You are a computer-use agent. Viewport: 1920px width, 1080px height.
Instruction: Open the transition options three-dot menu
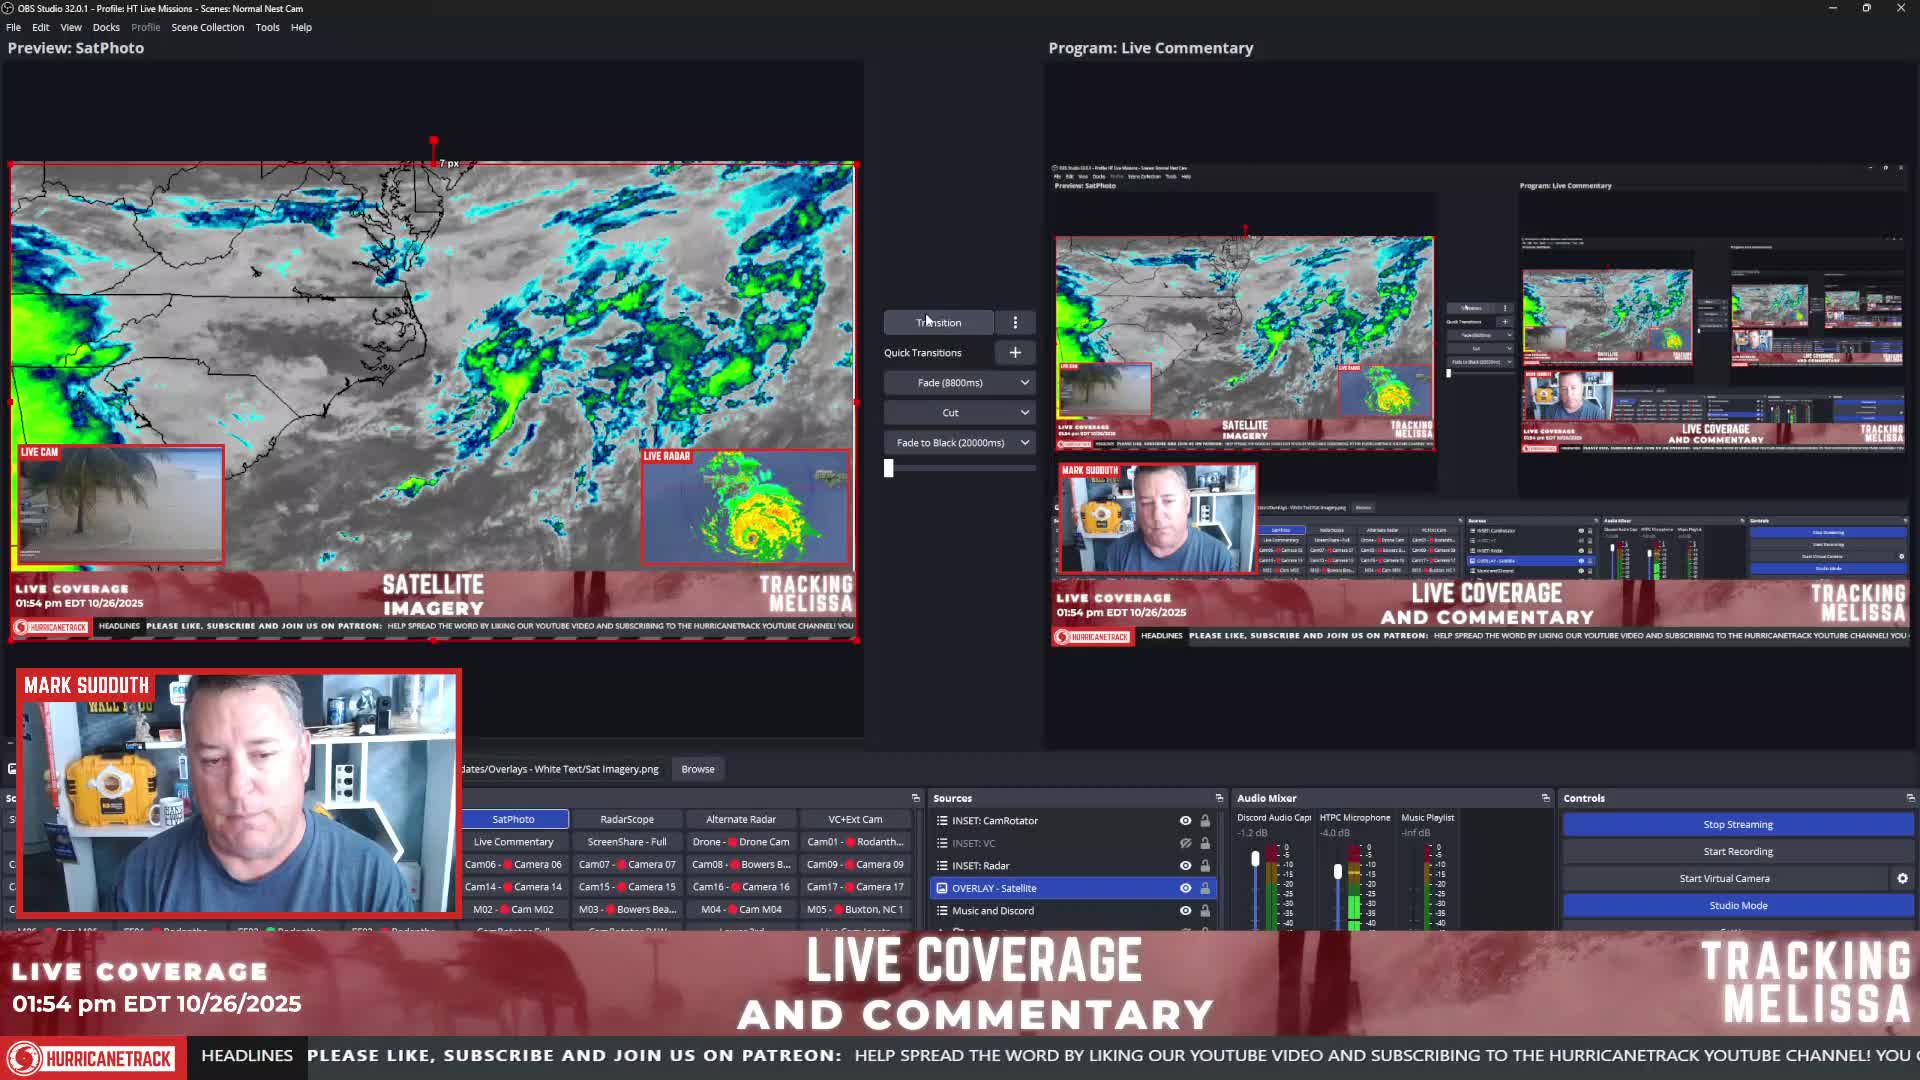(x=1015, y=322)
